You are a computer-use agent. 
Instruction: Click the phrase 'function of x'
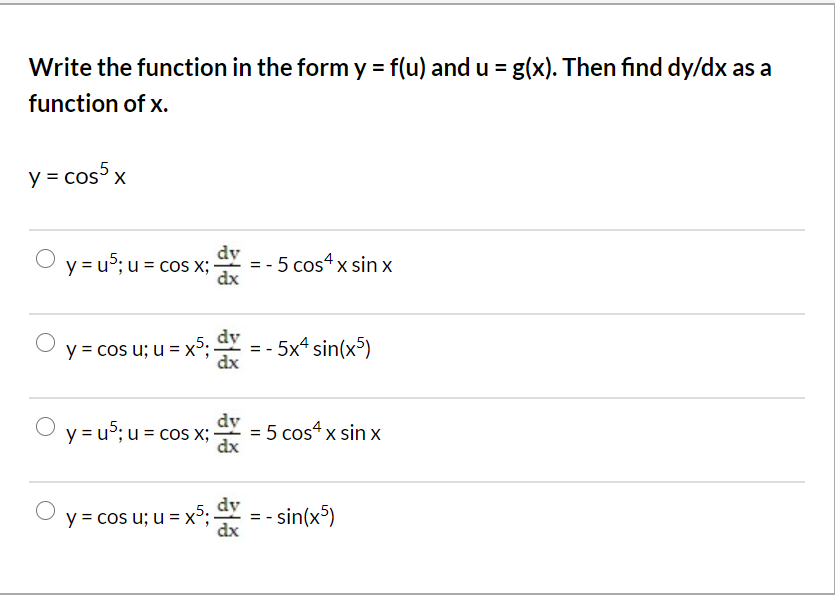(93, 103)
